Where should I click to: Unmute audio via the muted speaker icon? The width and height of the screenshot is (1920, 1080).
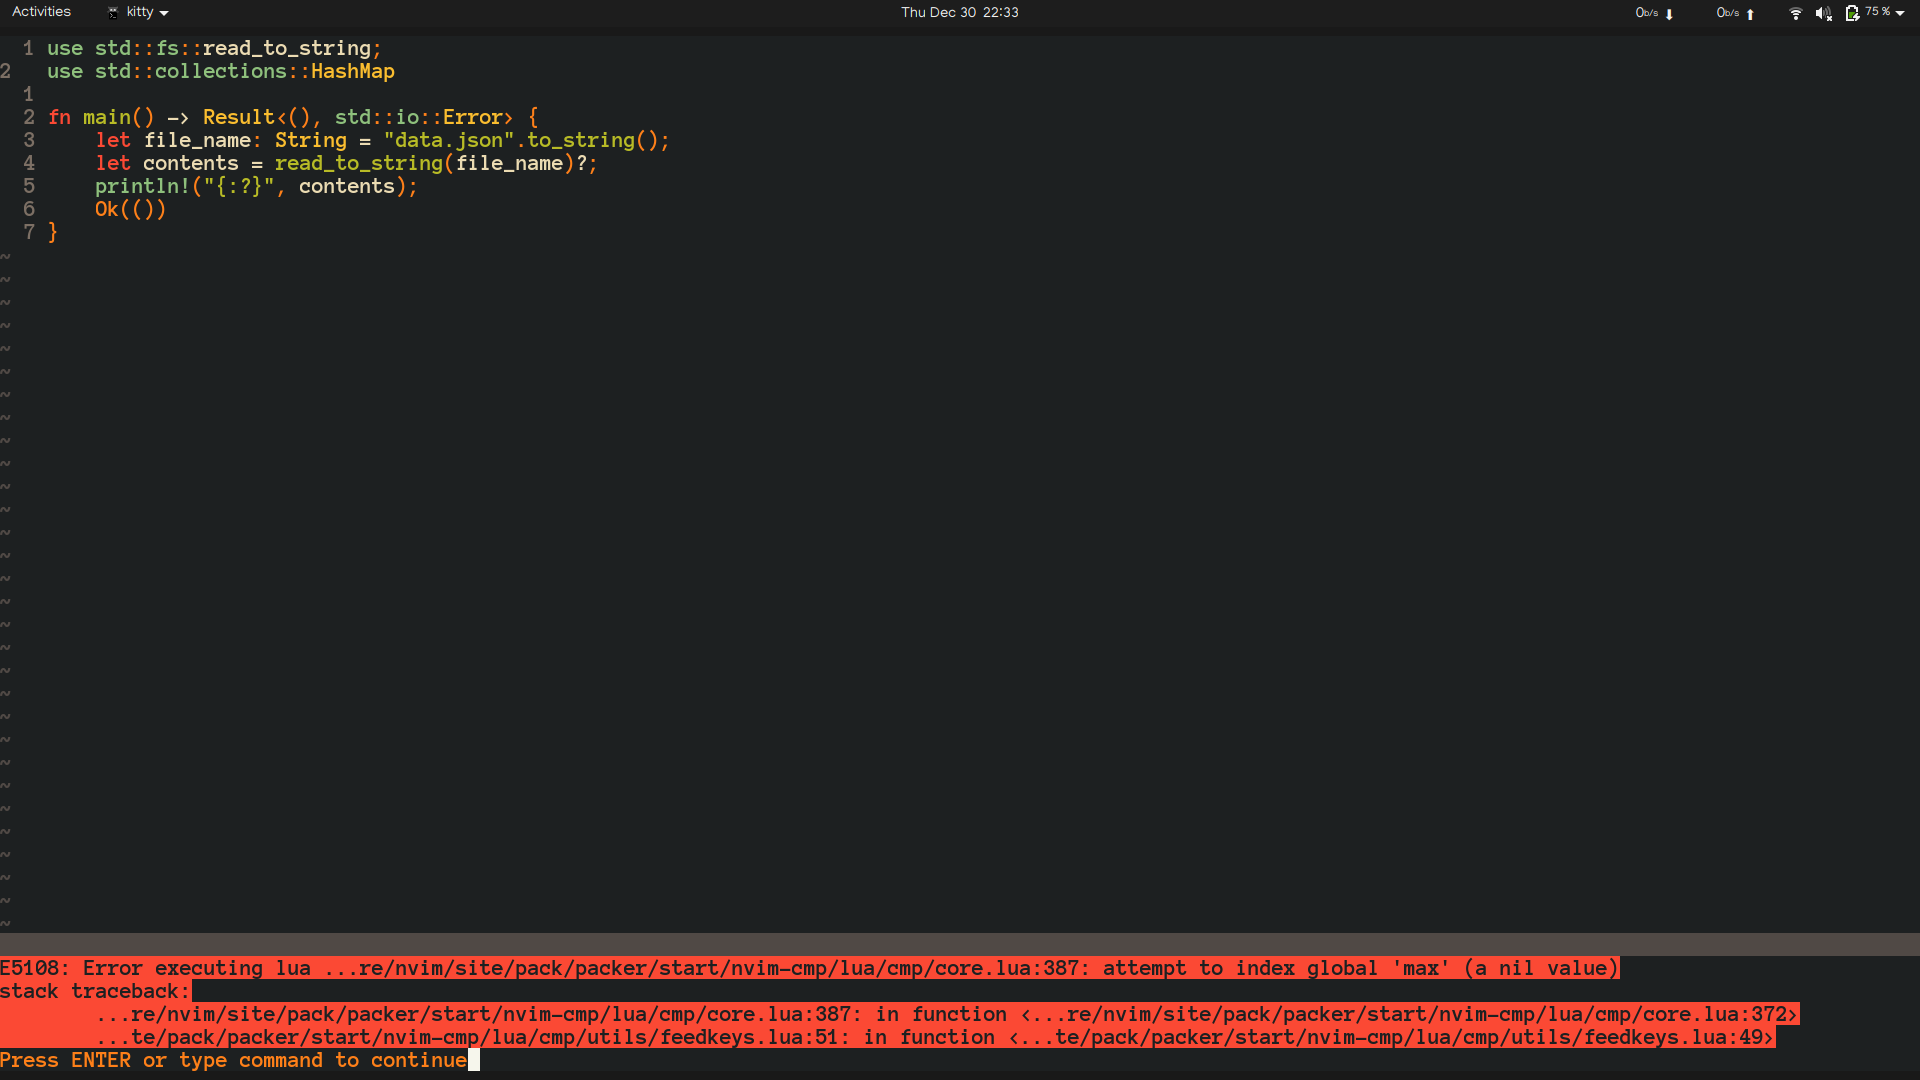point(1823,13)
